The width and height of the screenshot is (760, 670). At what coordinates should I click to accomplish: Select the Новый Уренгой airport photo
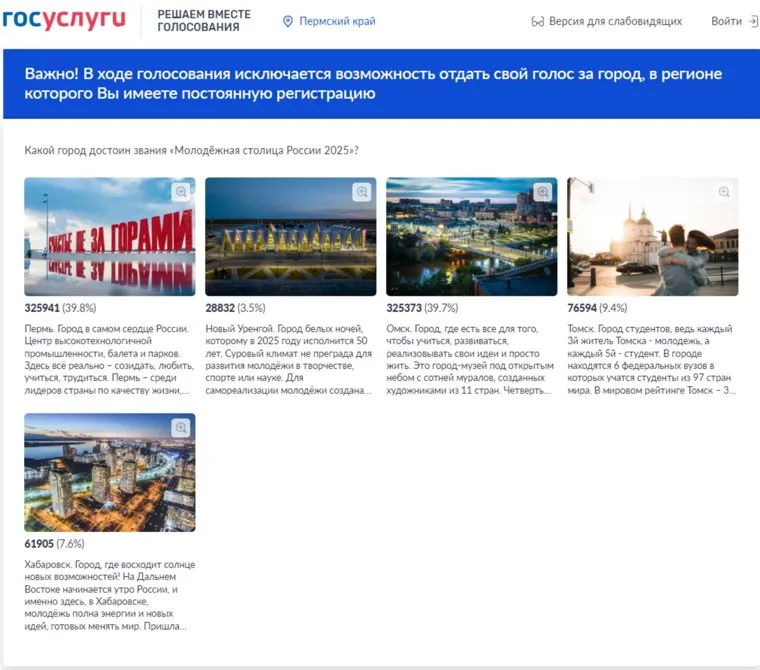tap(290, 237)
